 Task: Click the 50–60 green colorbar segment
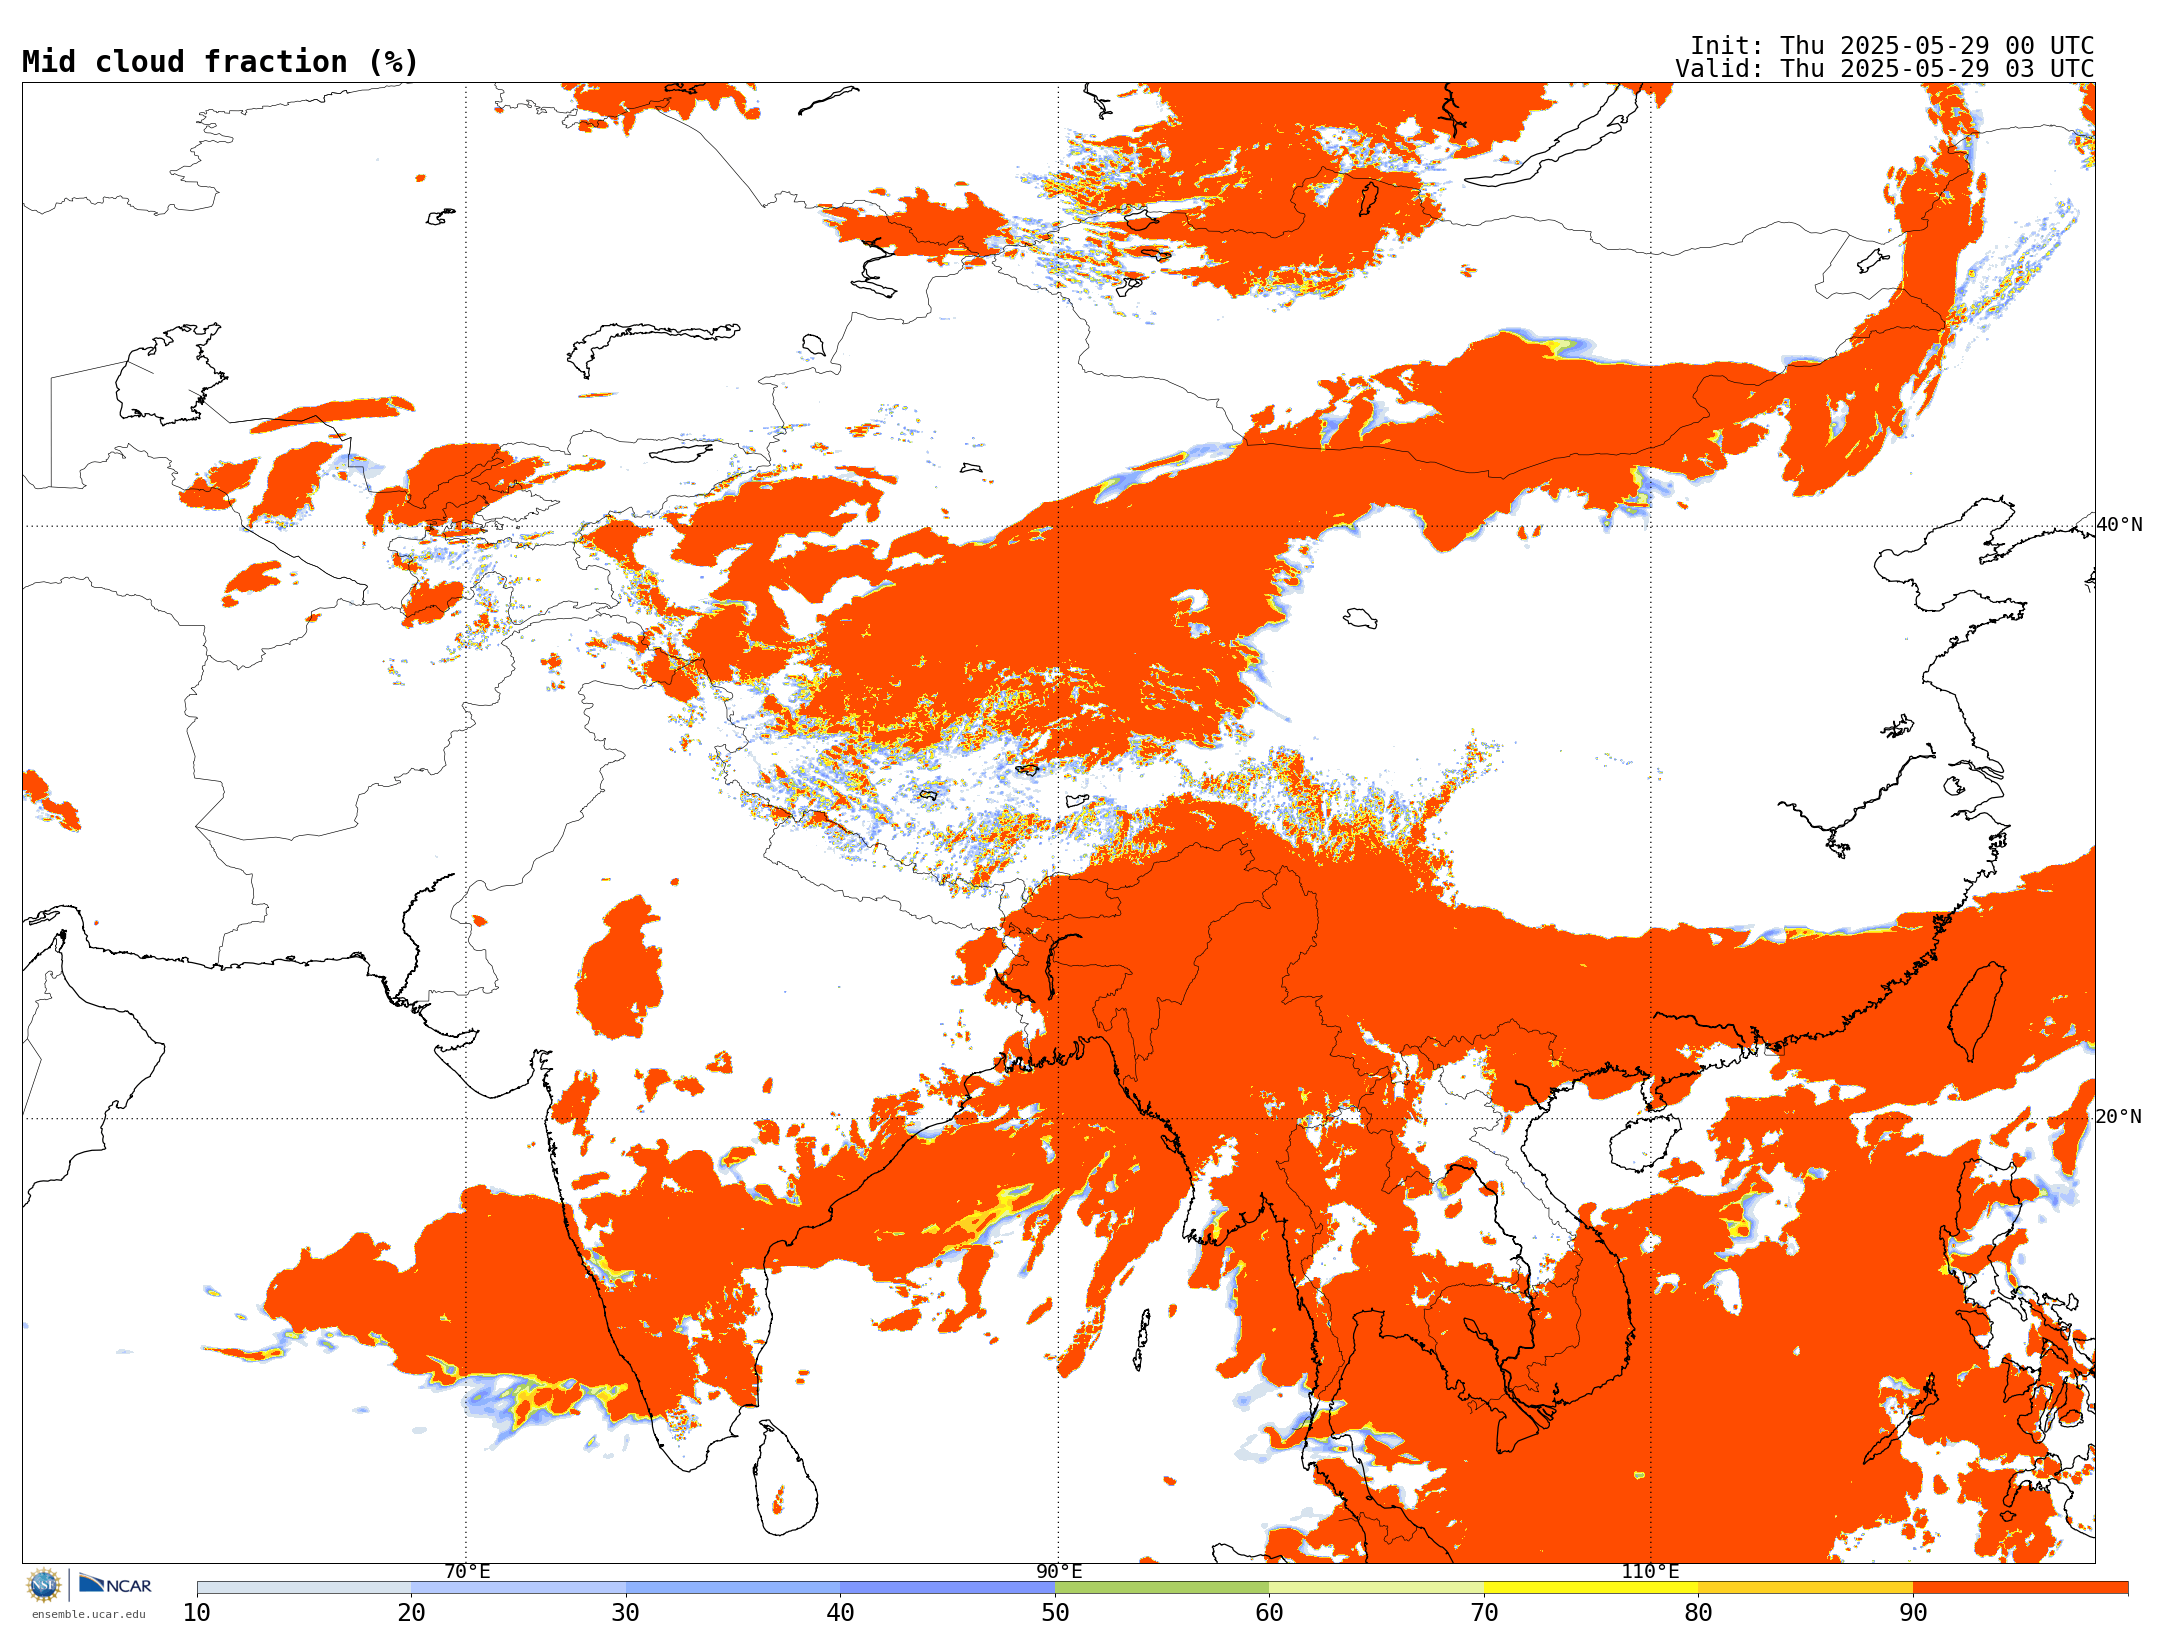coord(1162,1588)
